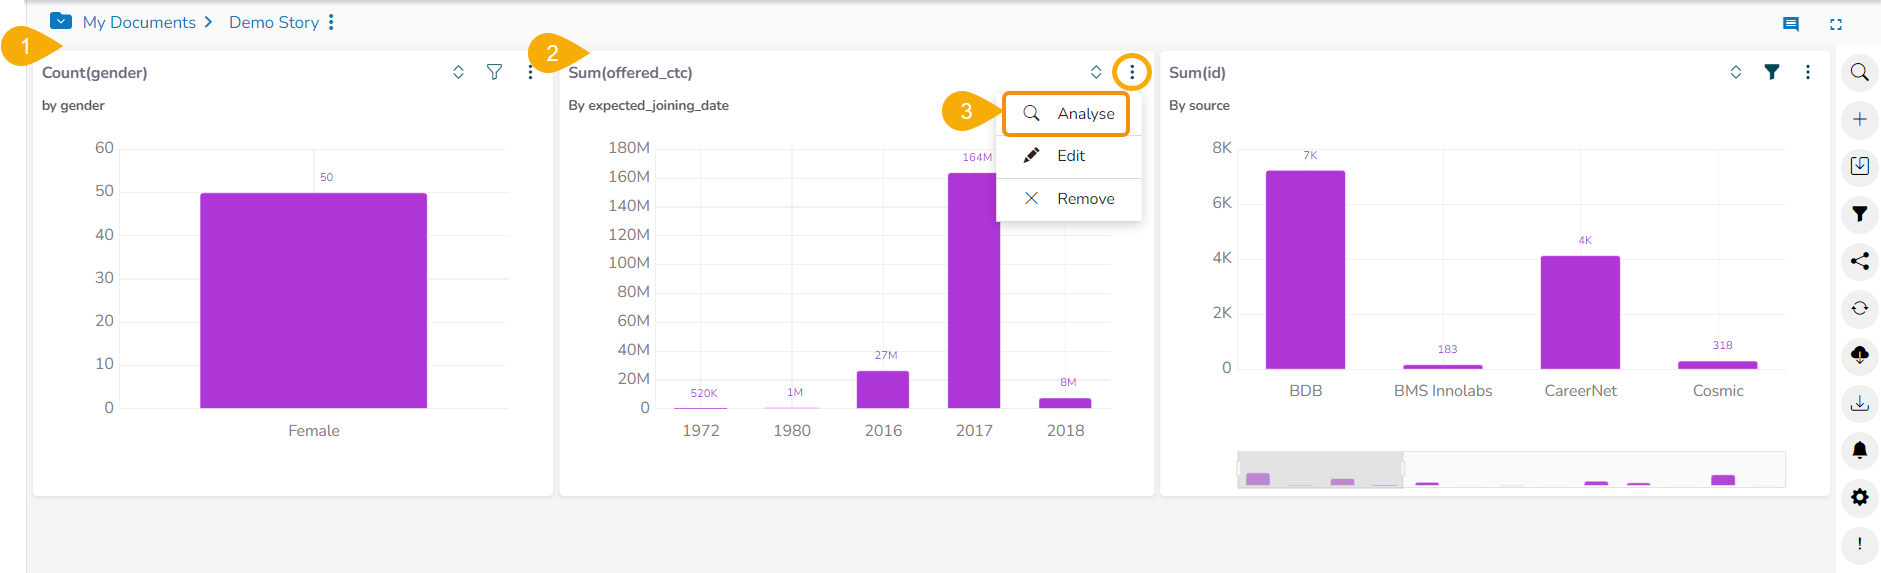Image resolution: width=1881 pixels, height=573 pixels.
Task: Click the download icon in sidebar
Action: coord(1859,403)
